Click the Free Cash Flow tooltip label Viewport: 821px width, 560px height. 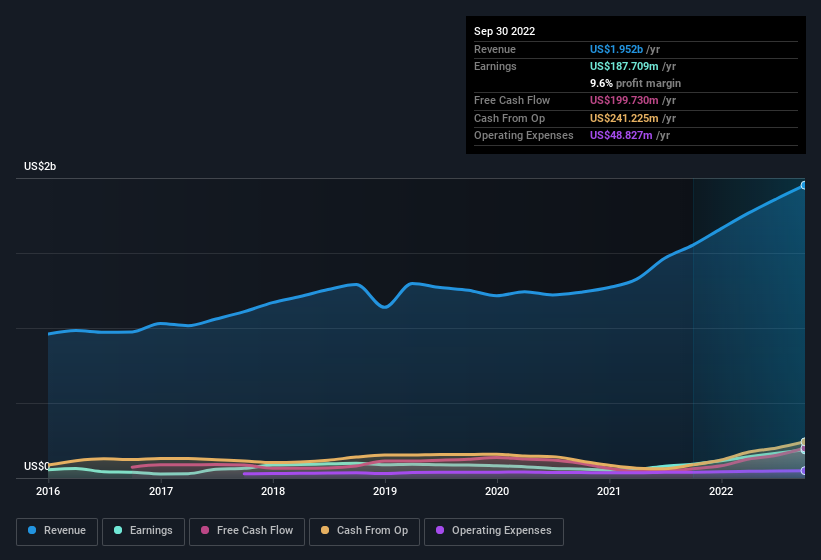tap(512, 100)
